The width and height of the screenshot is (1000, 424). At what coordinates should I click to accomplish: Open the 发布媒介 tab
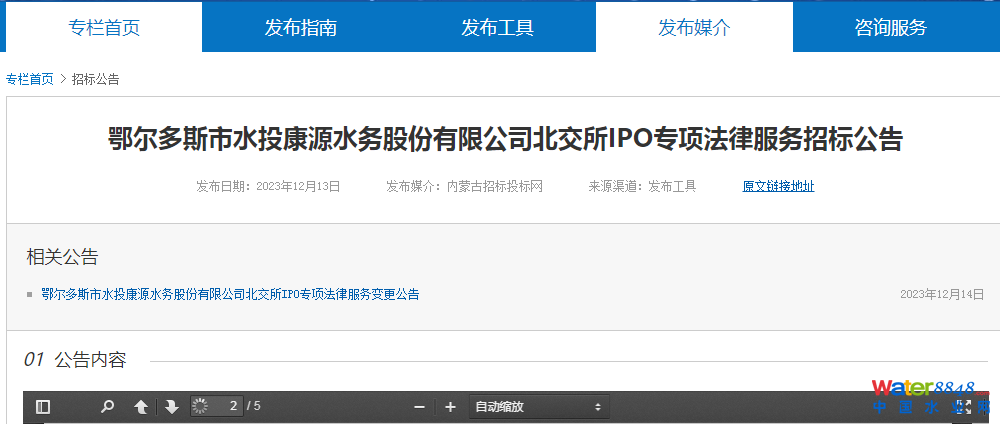click(x=694, y=27)
